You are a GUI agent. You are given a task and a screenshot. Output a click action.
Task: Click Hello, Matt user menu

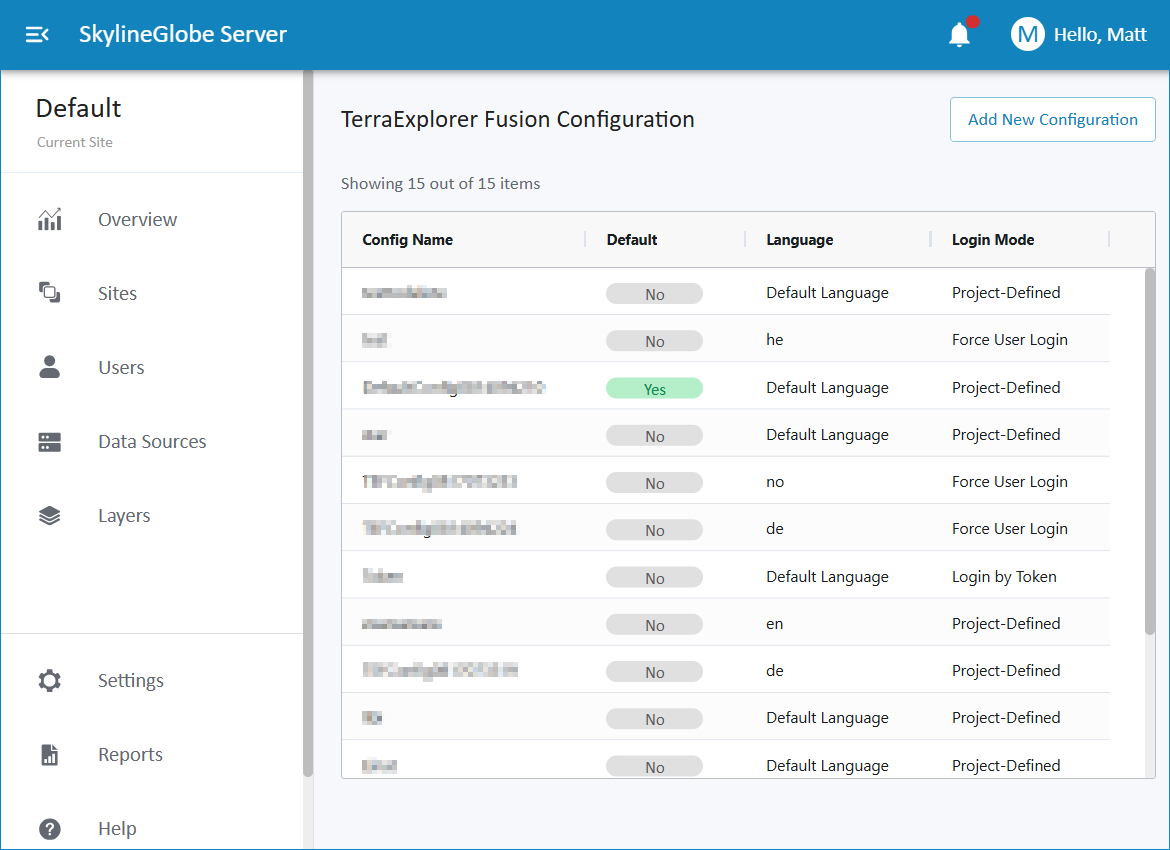(1099, 34)
